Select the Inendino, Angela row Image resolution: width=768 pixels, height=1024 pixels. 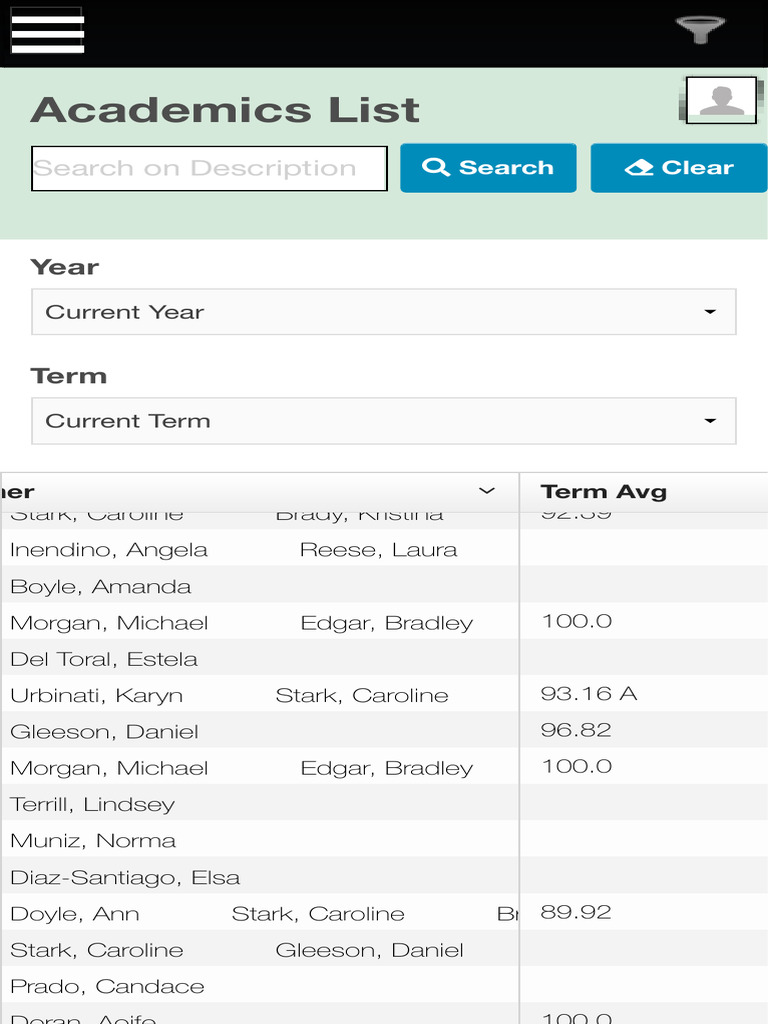[109, 550]
